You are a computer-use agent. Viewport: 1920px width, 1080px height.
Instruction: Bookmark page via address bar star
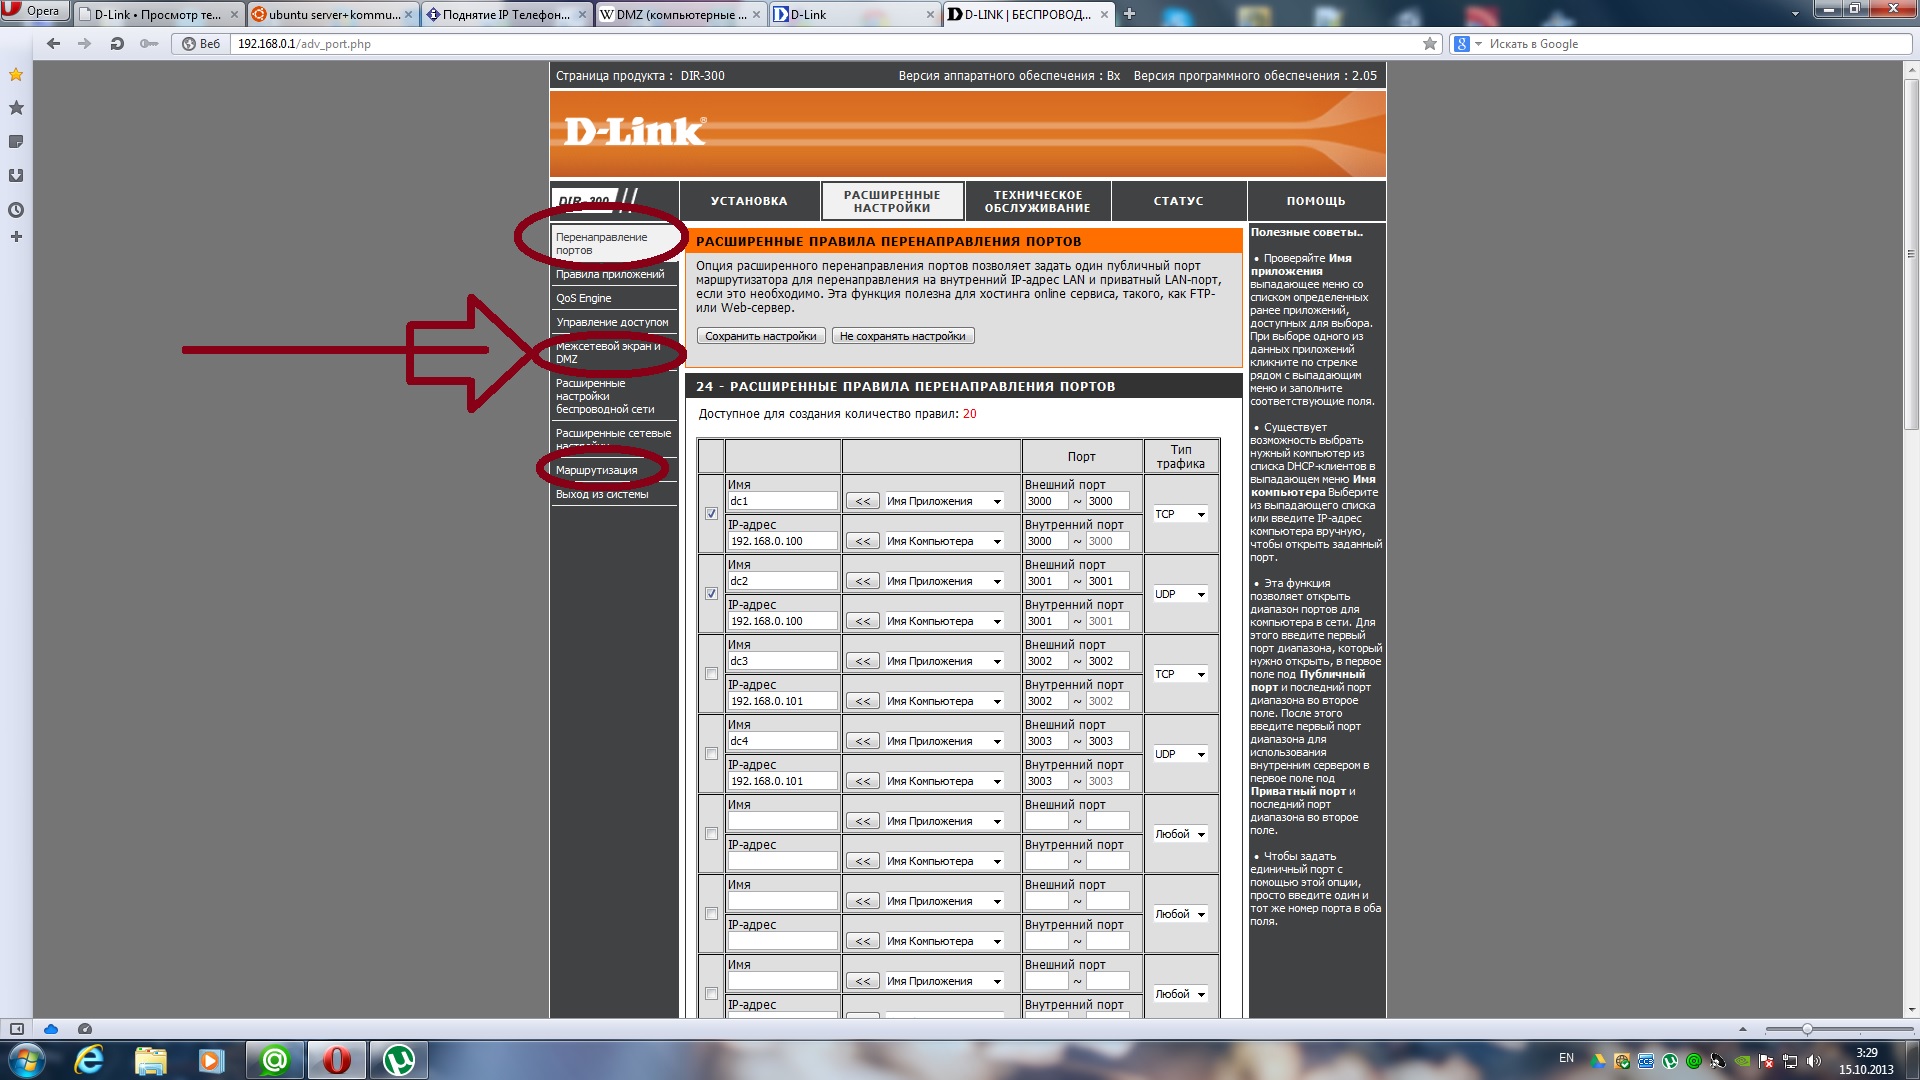point(1430,44)
